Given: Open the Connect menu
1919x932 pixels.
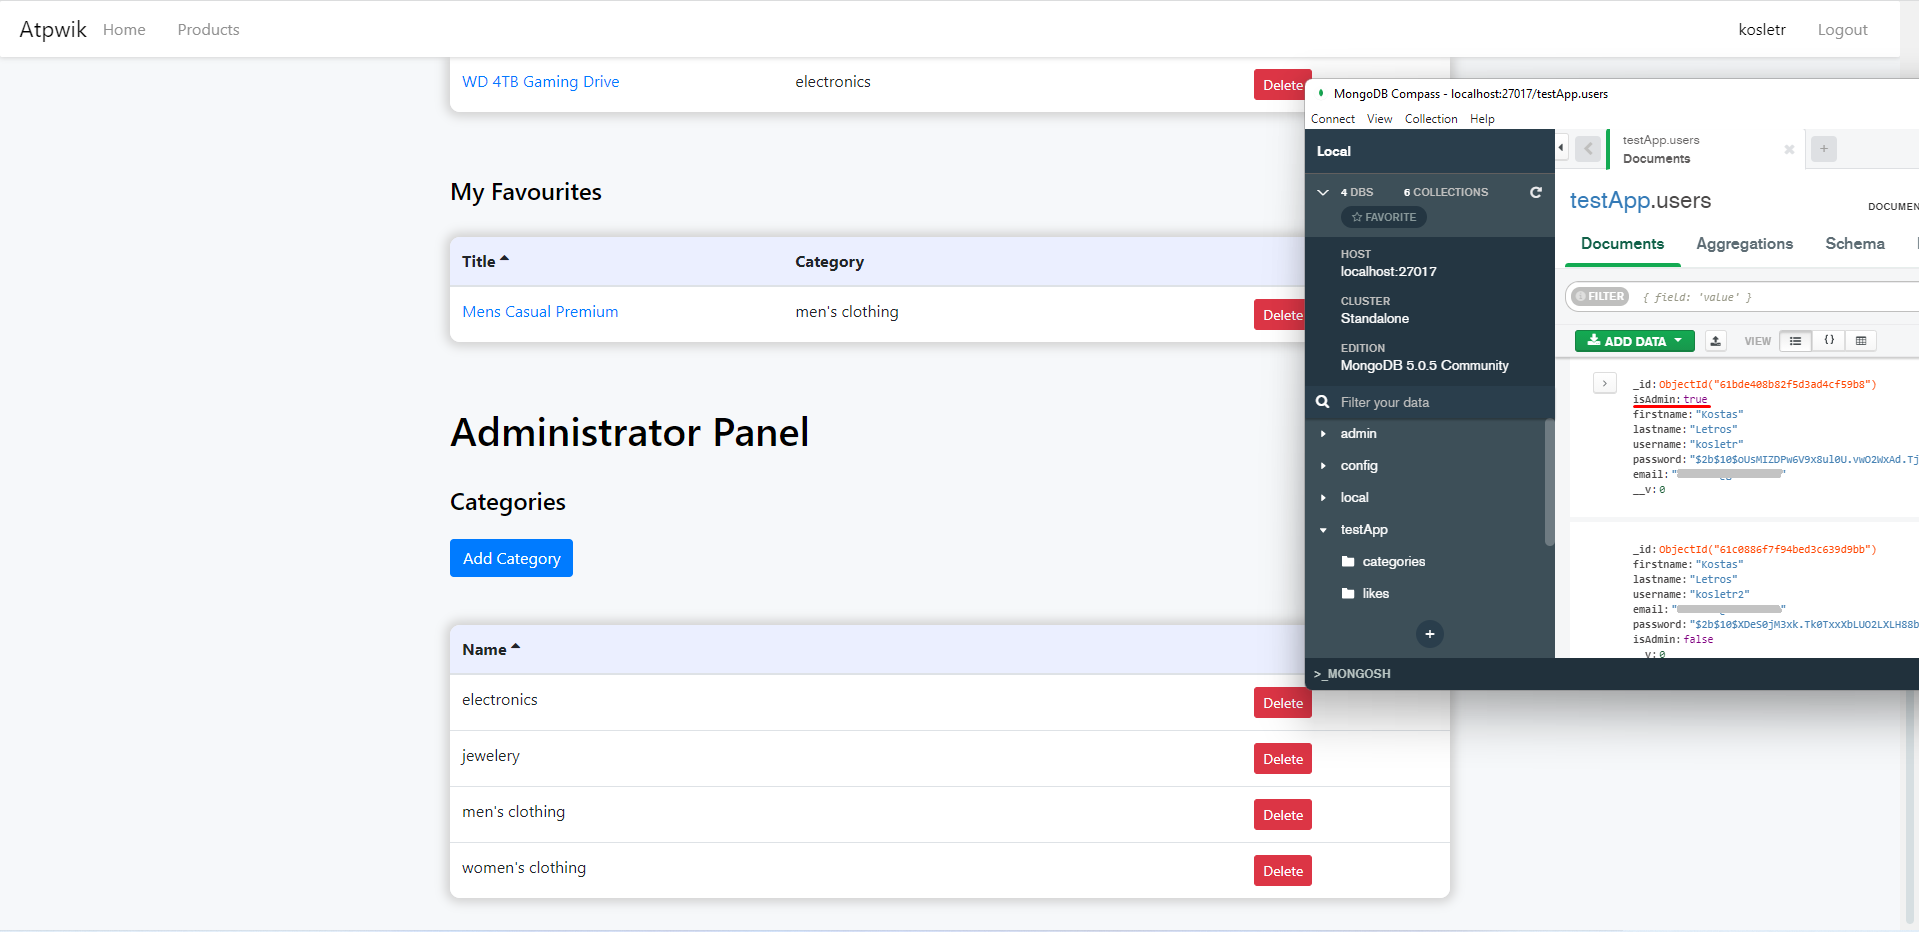Looking at the screenshot, I should click(1333, 119).
